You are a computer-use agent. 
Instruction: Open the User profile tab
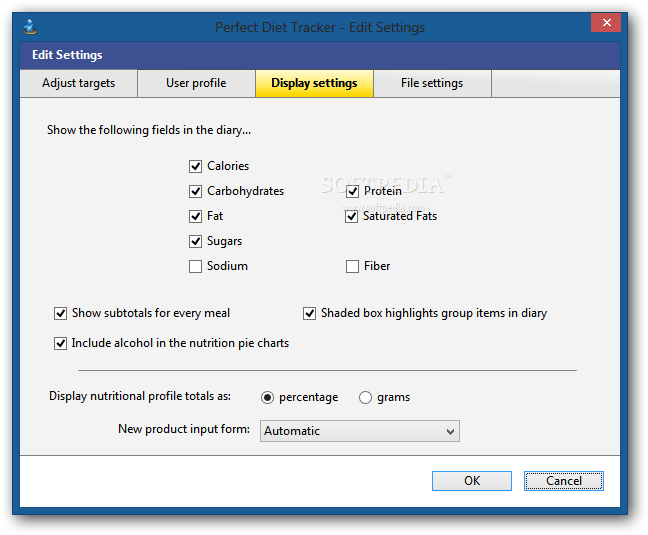[196, 83]
